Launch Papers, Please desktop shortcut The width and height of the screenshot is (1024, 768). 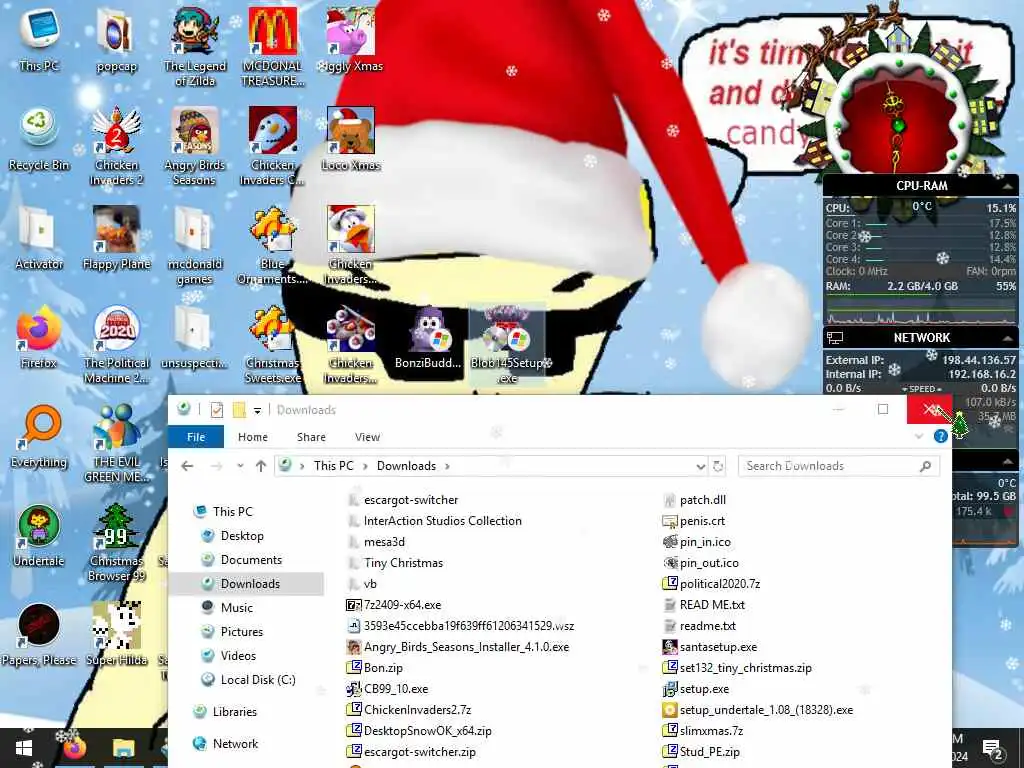(x=39, y=635)
